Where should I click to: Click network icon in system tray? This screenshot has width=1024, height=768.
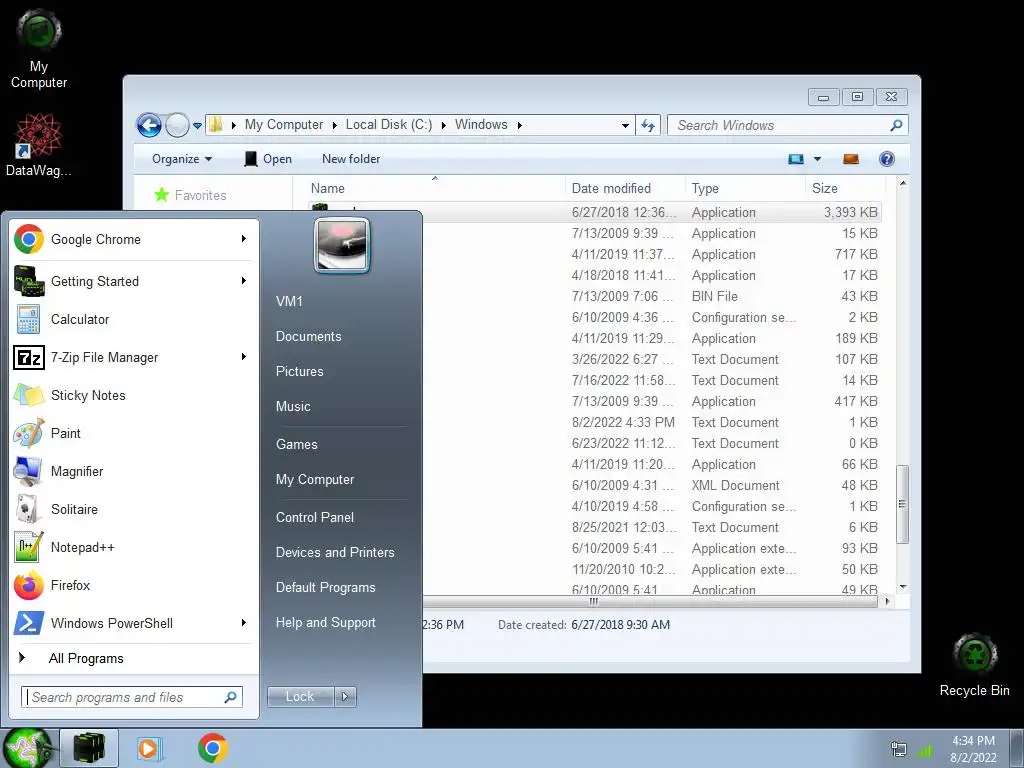coord(899,750)
